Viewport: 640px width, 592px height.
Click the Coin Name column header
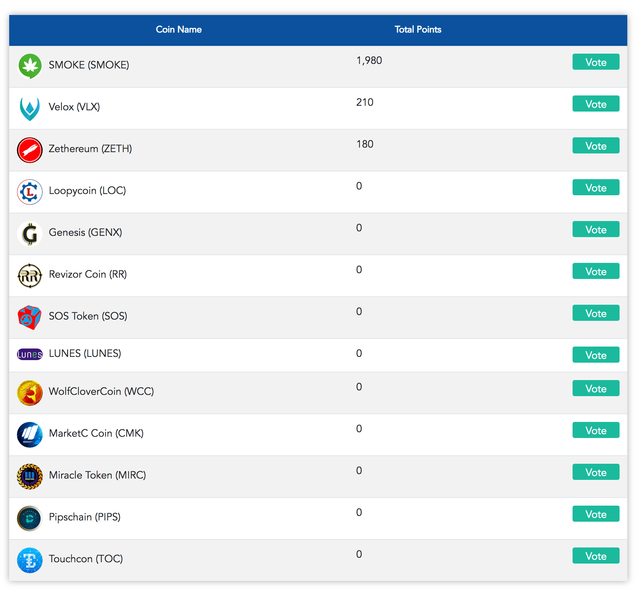click(x=178, y=29)
